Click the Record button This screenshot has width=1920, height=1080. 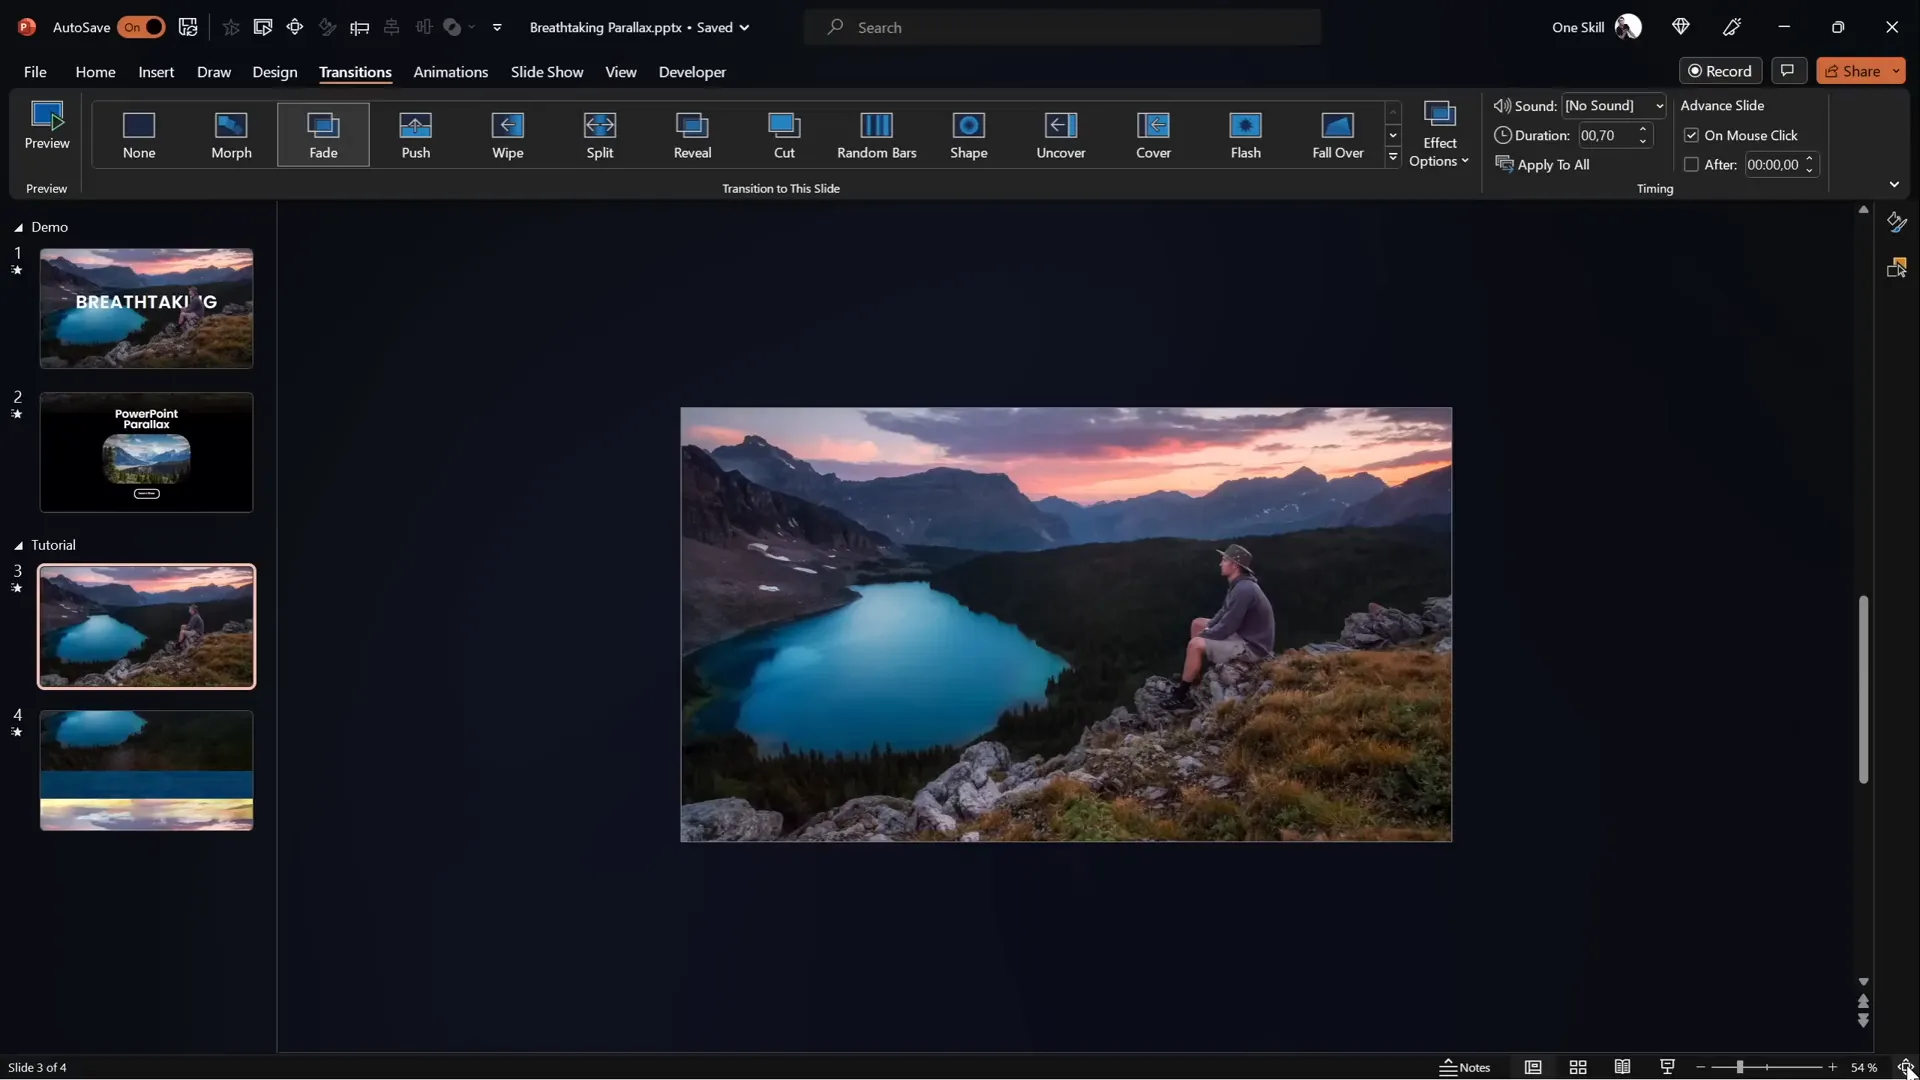pyautogui.click(x=1721, y=70)
